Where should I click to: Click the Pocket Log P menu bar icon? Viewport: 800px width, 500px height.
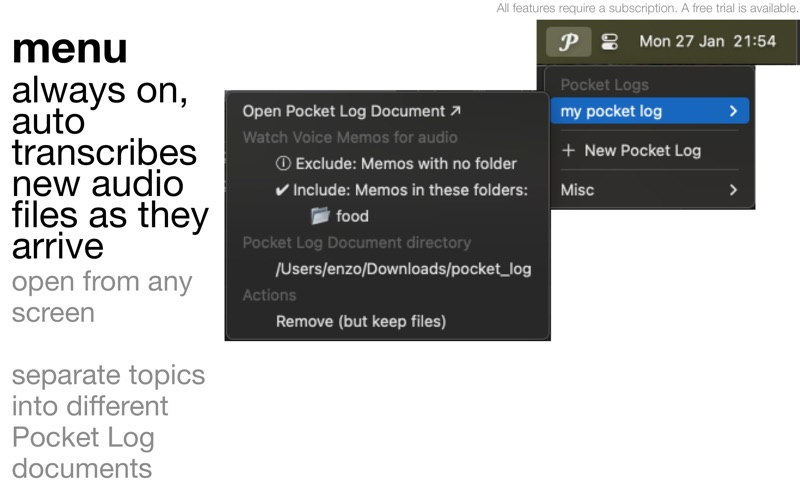coord(568,42)
